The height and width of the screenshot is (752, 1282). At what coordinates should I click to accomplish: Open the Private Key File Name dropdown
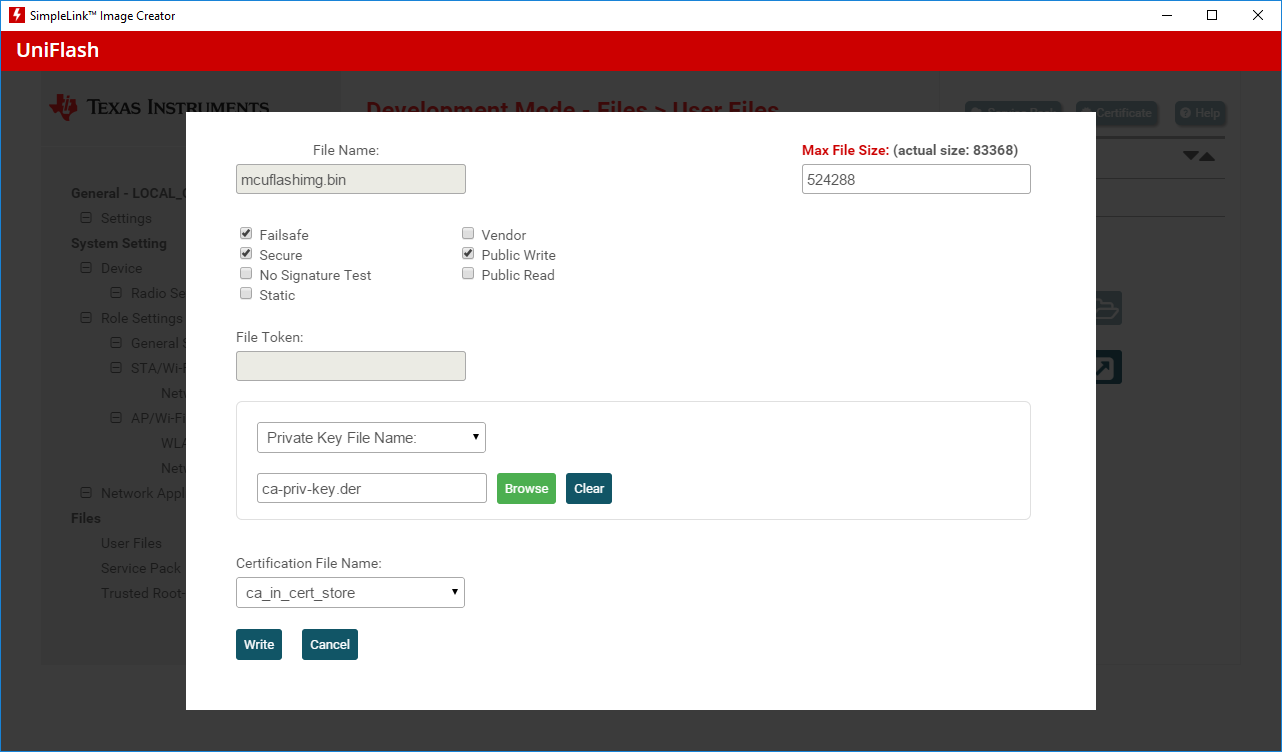coord(371,437)
